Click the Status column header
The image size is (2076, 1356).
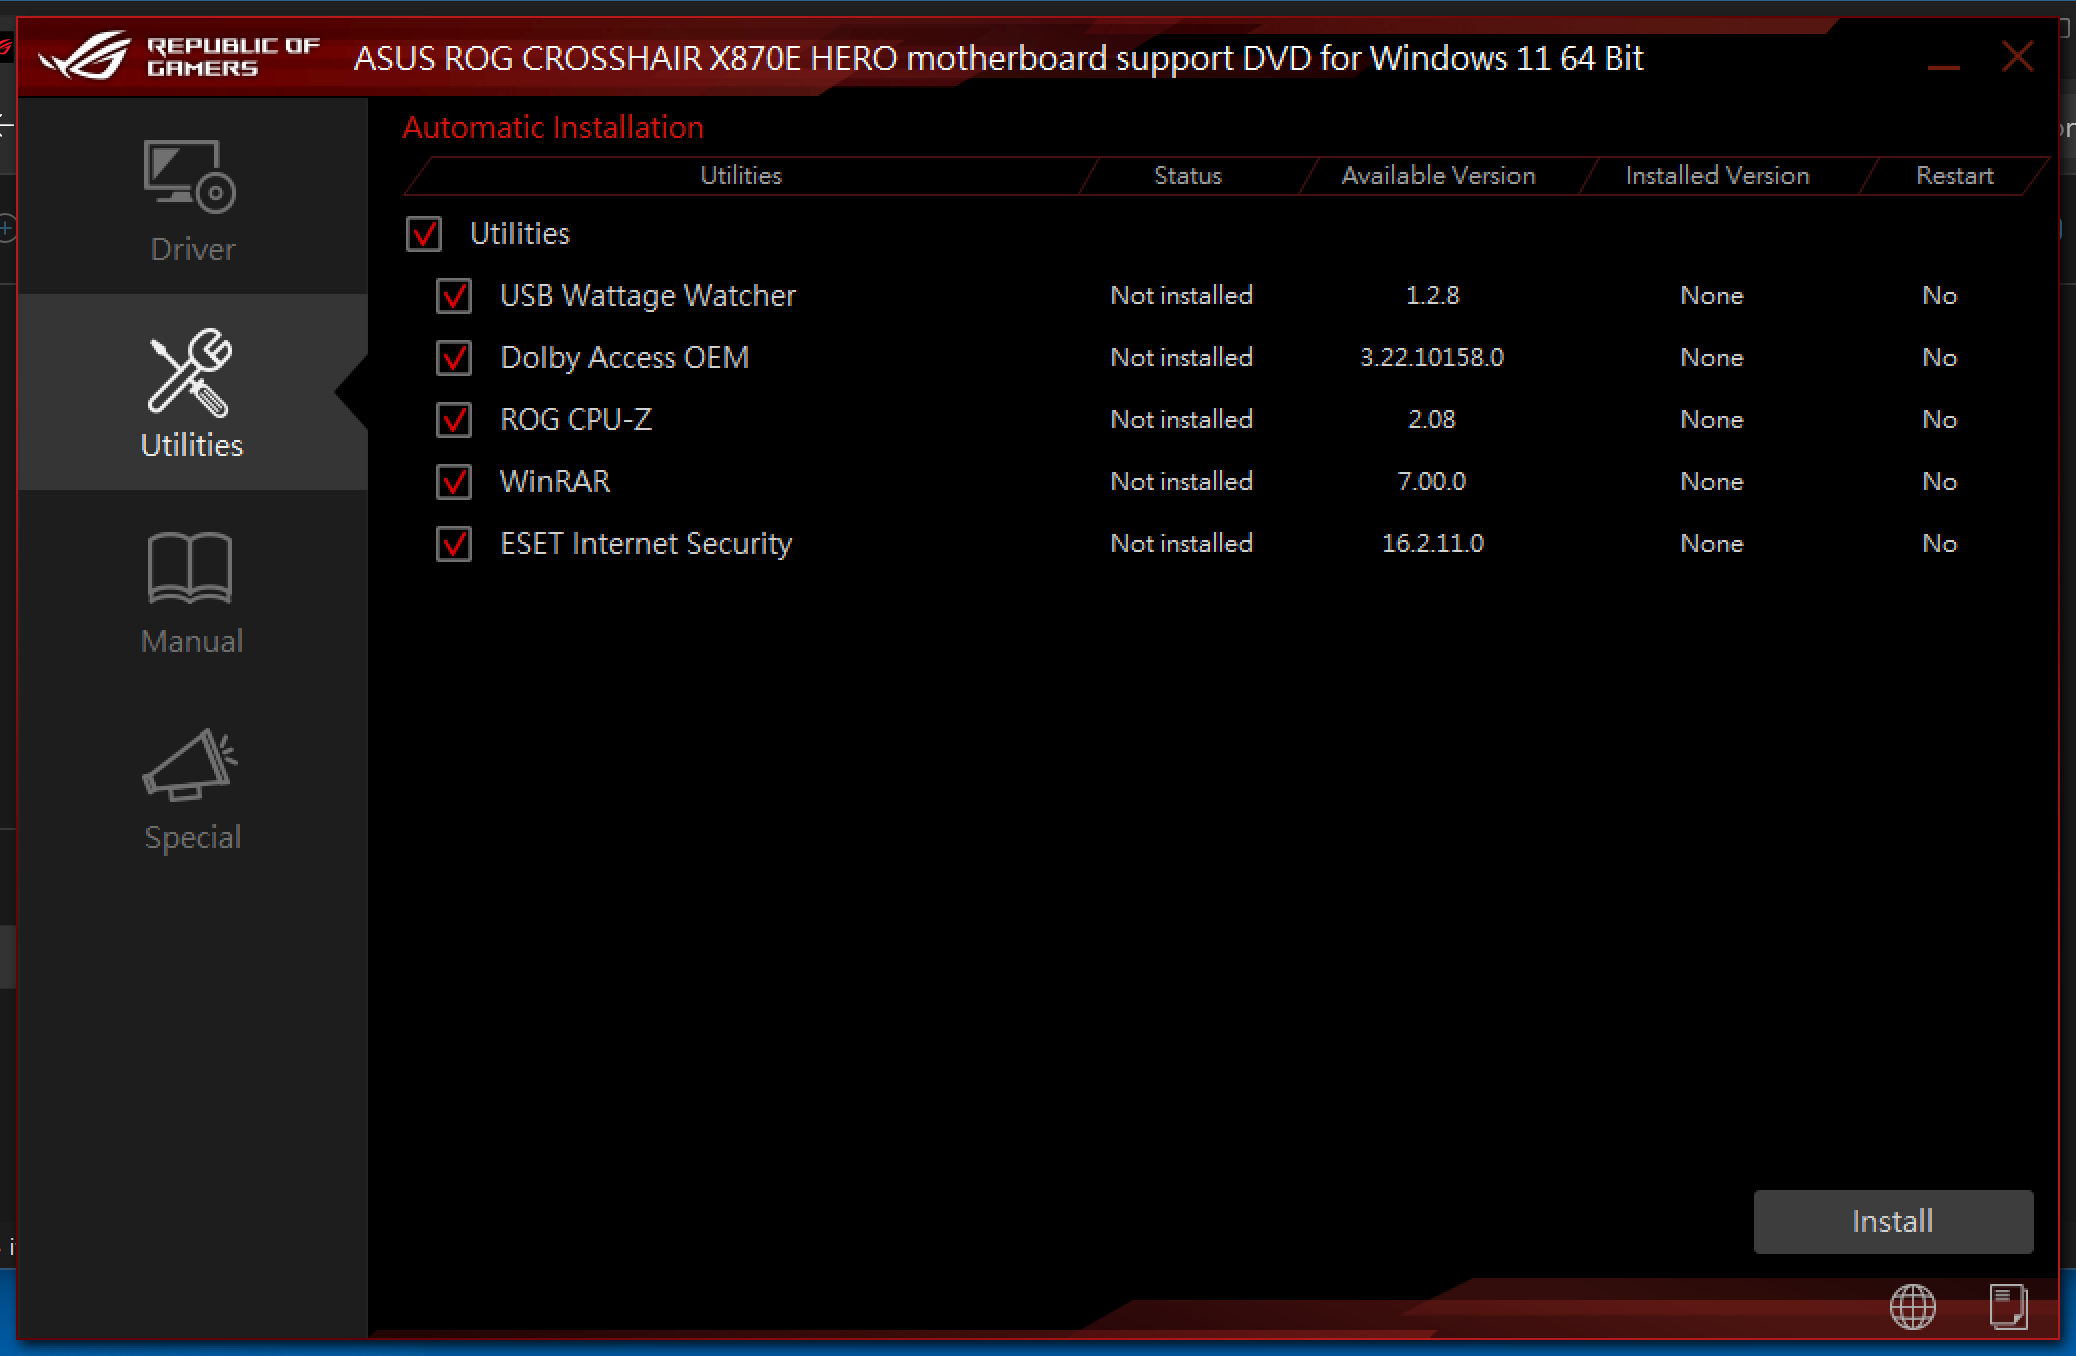click(1188, 175)
